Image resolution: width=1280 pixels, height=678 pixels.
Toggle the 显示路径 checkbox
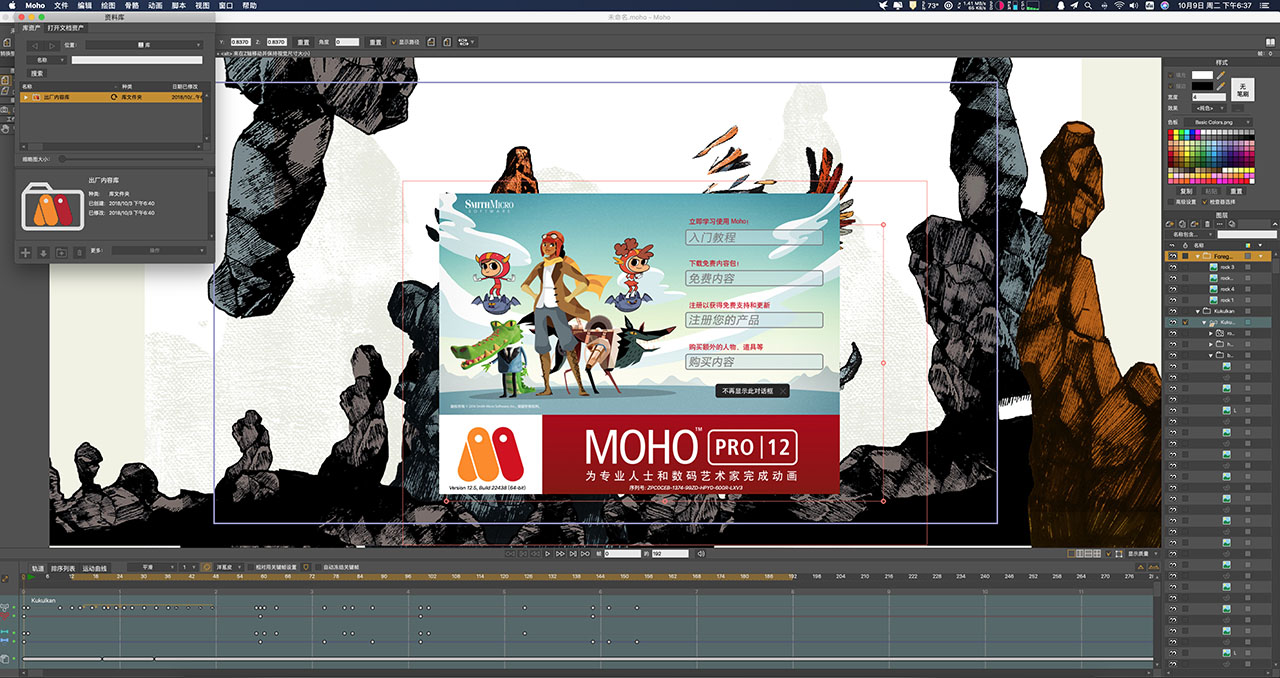[393, 41]
